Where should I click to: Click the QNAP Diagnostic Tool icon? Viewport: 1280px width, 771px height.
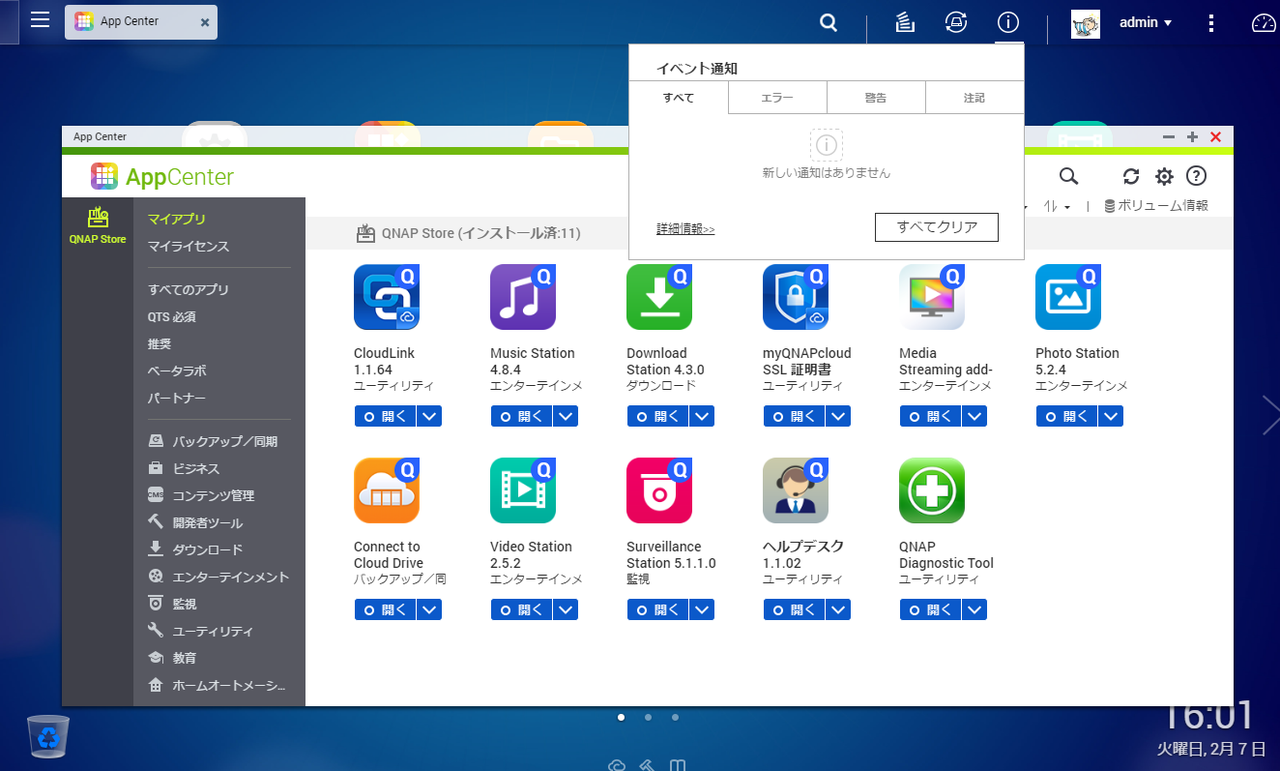pos(932,491)
